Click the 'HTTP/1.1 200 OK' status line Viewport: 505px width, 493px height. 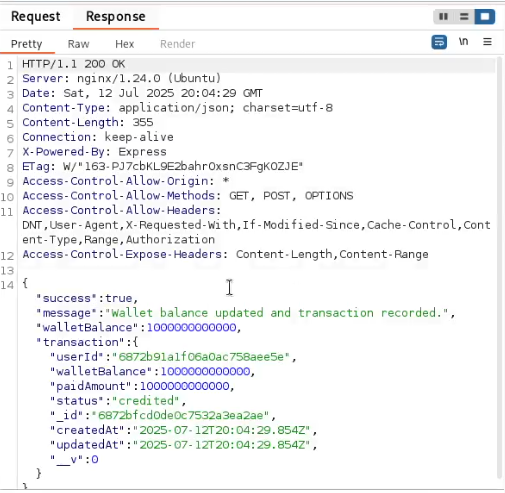coord(74,64)
